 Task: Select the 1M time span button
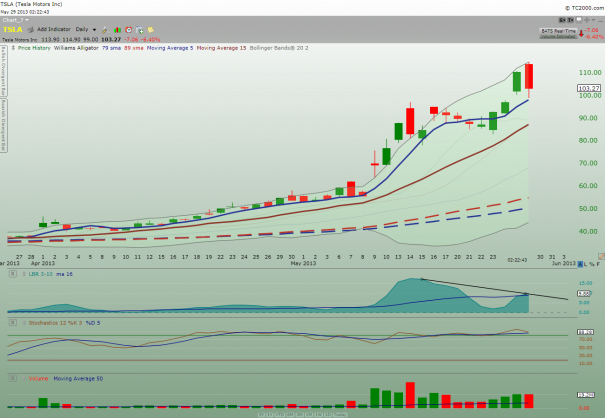pyautogui.click(x=309, y=415)
